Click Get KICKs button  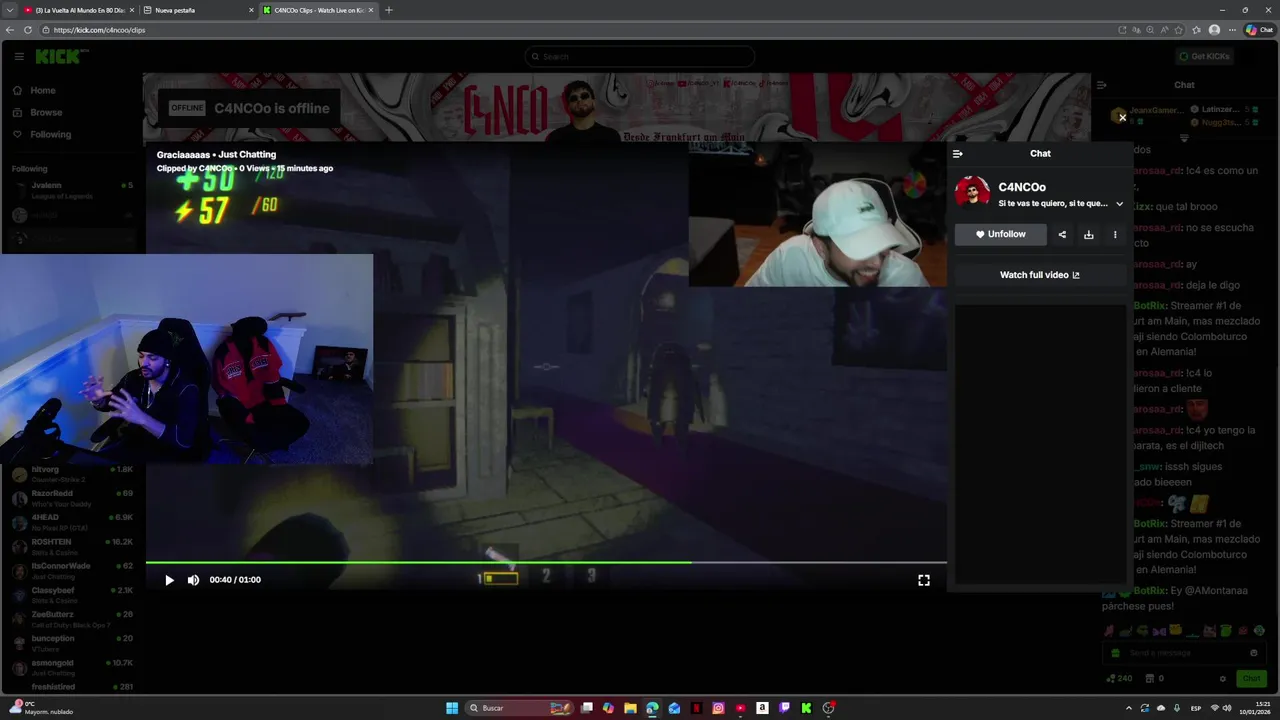[1204, 57]
